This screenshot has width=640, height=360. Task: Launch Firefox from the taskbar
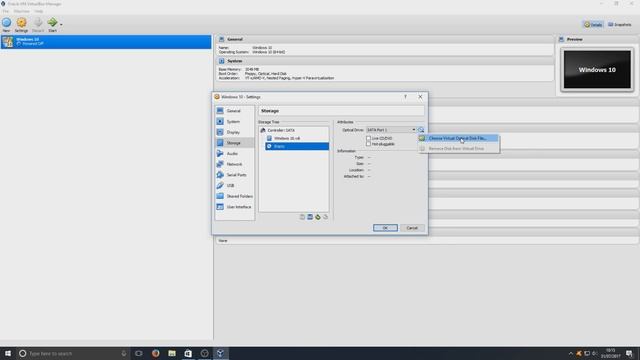click(156, 353)
